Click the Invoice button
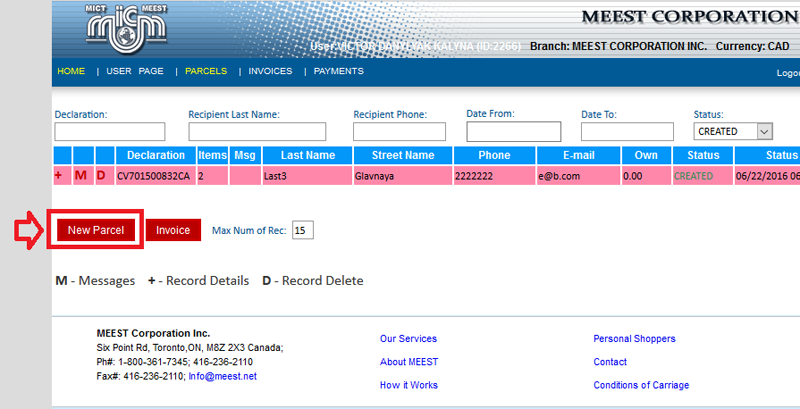 click(x=173, y=230)
